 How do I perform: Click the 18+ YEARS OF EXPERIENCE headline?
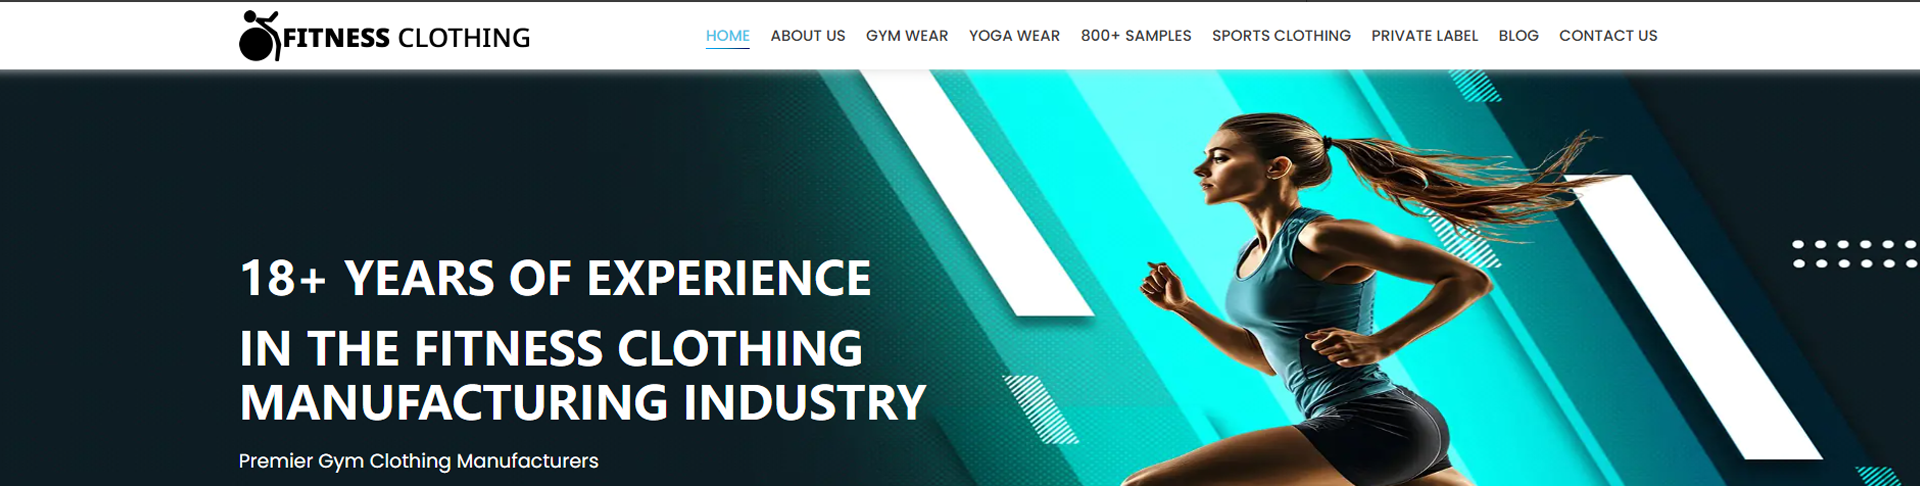click(x=555, y=278)
